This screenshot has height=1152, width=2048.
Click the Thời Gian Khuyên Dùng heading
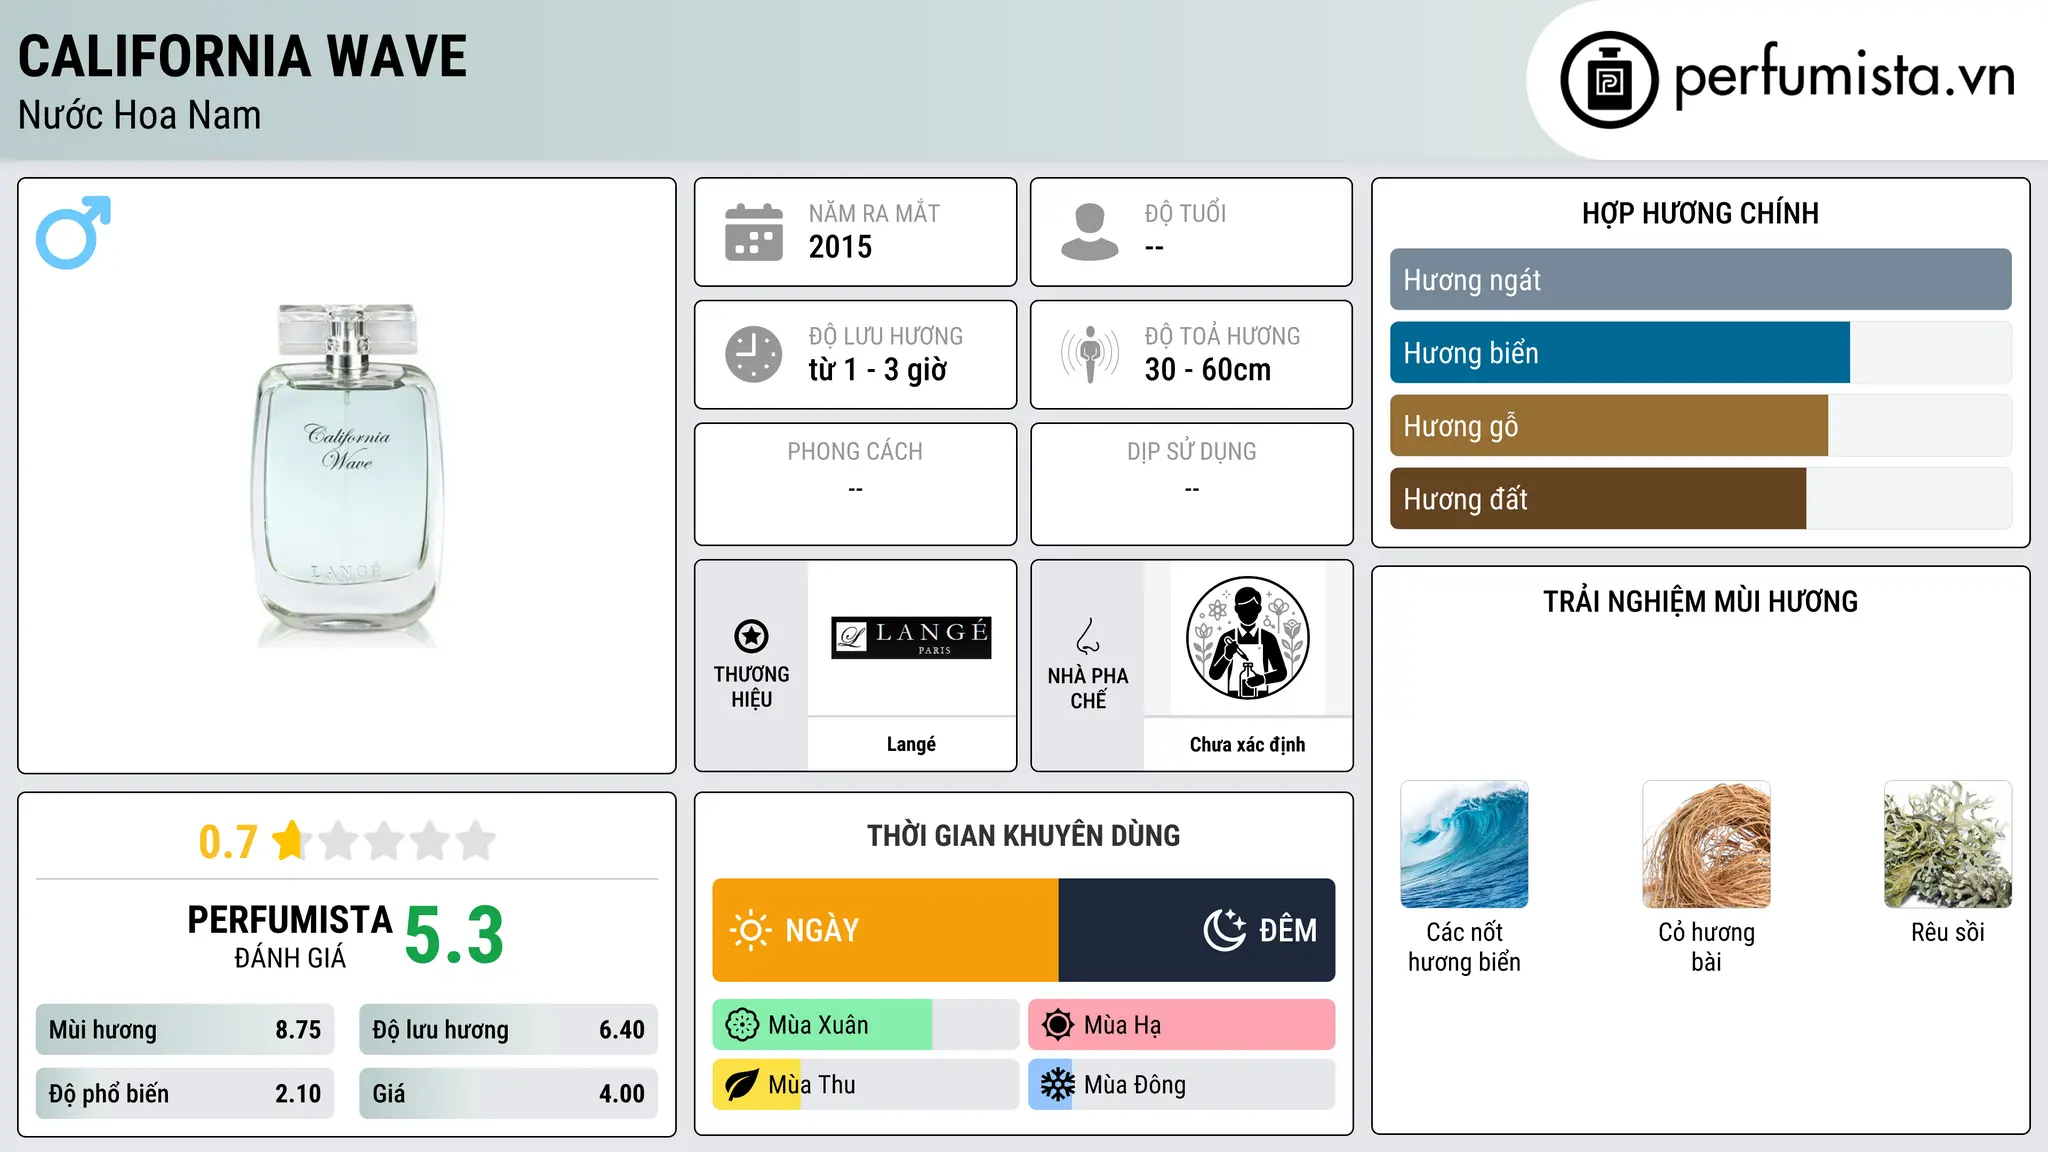(x=1023, y=836)
